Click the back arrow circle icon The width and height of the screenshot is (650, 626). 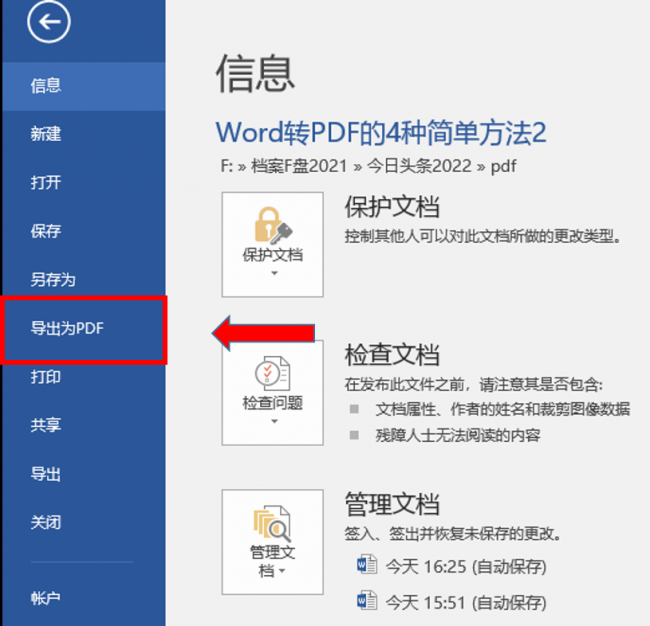(49, 22)
